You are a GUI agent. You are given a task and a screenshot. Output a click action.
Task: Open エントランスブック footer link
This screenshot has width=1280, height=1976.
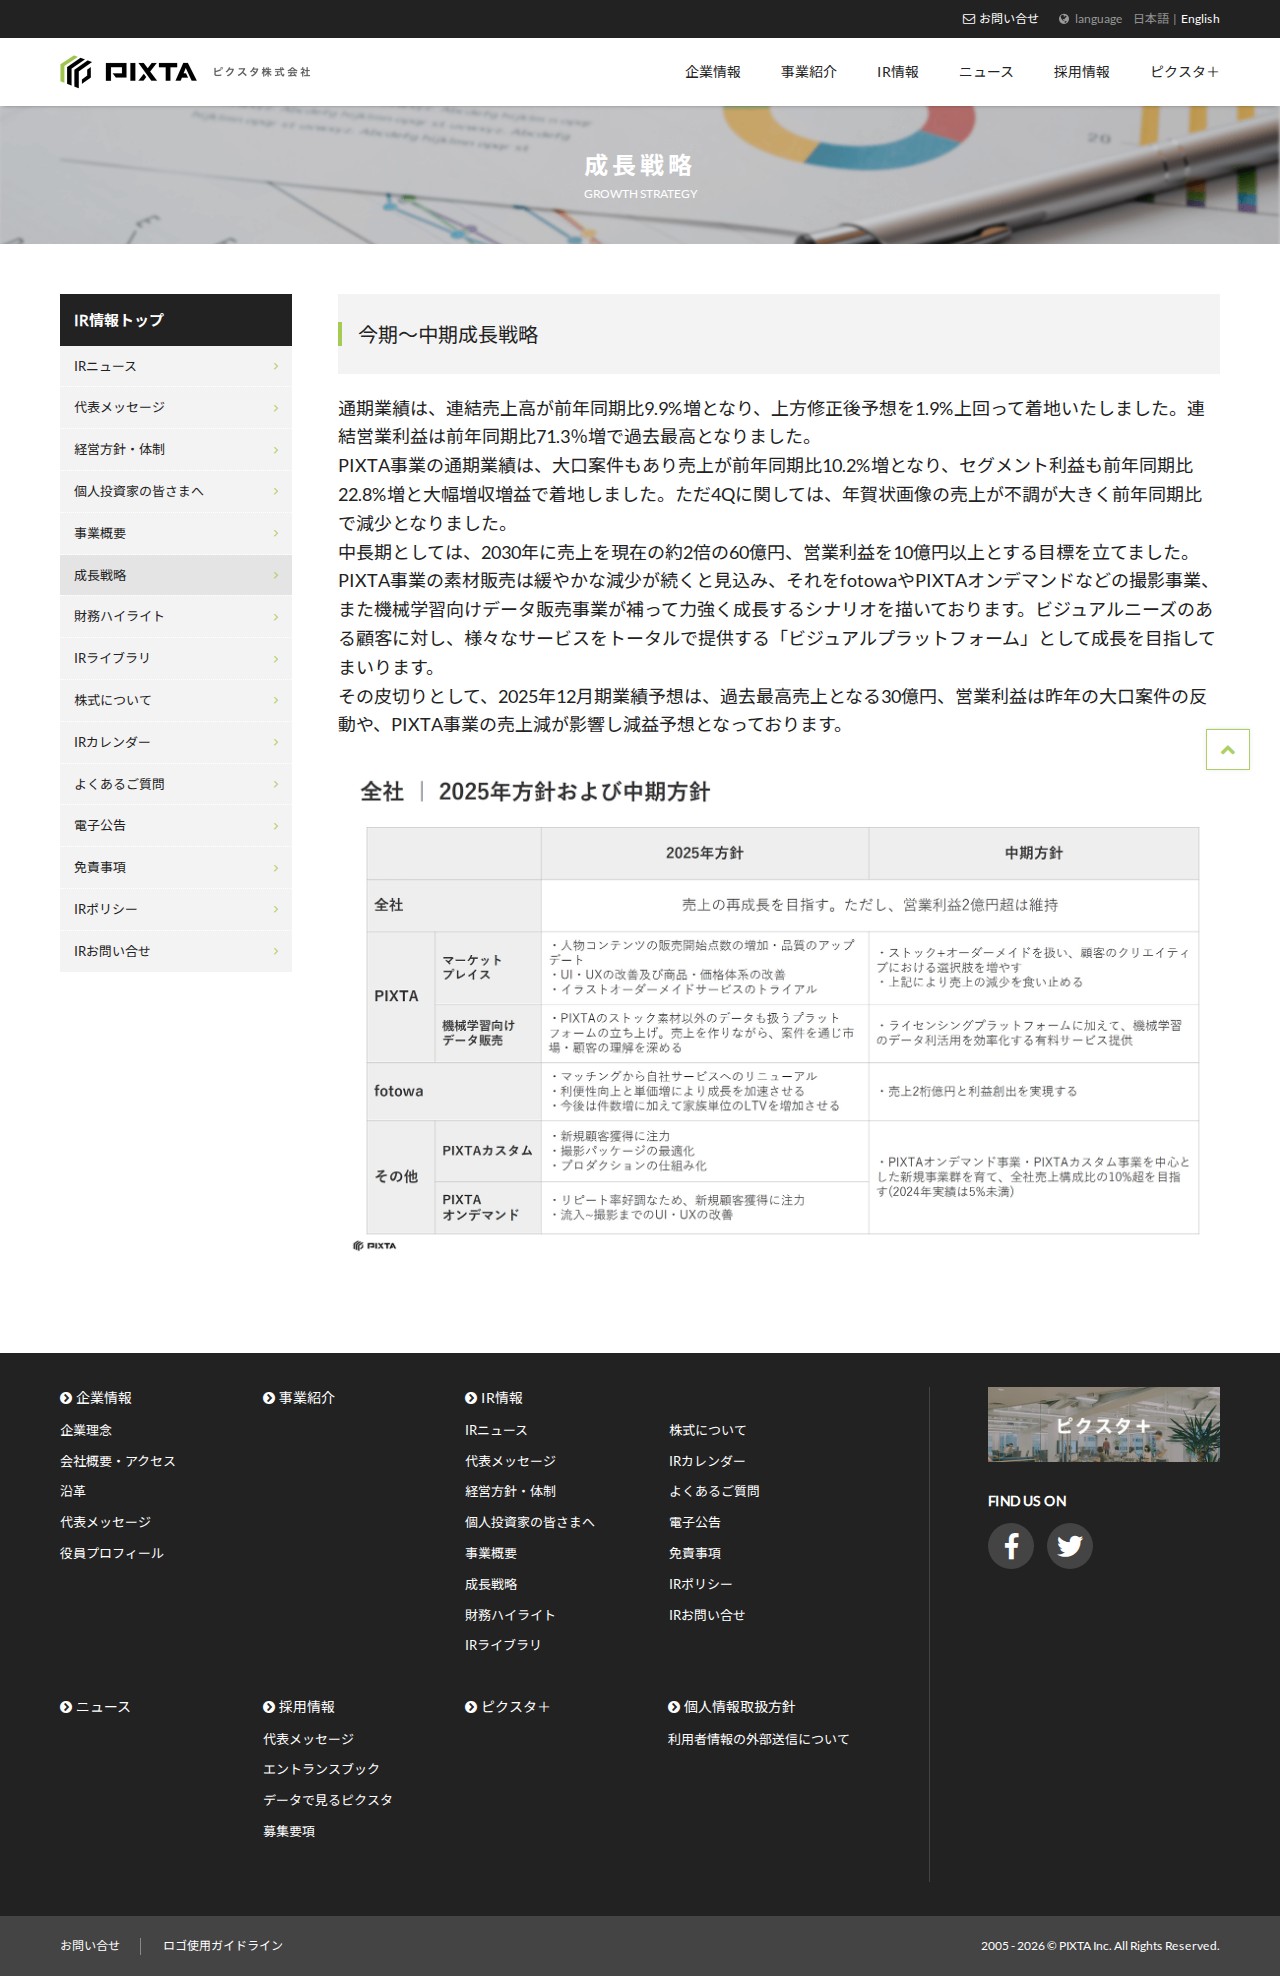(x=322, y=1770)
